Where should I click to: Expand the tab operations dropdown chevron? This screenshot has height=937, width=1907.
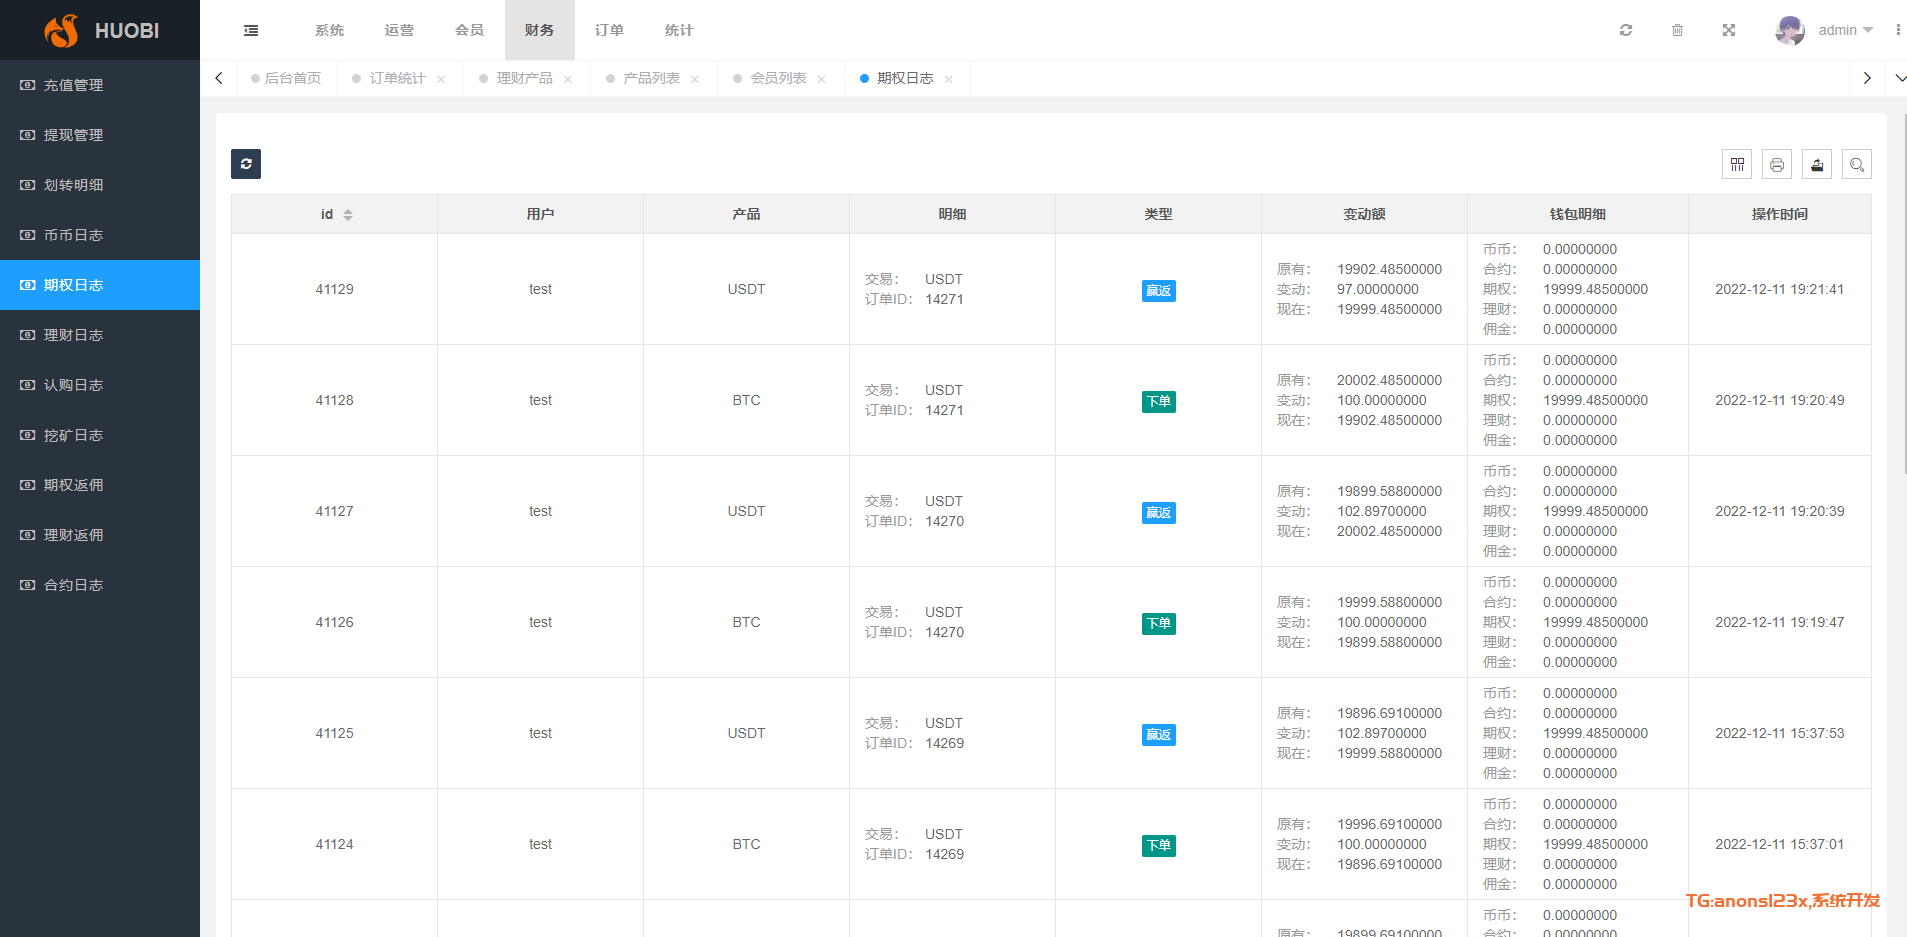1900,78
